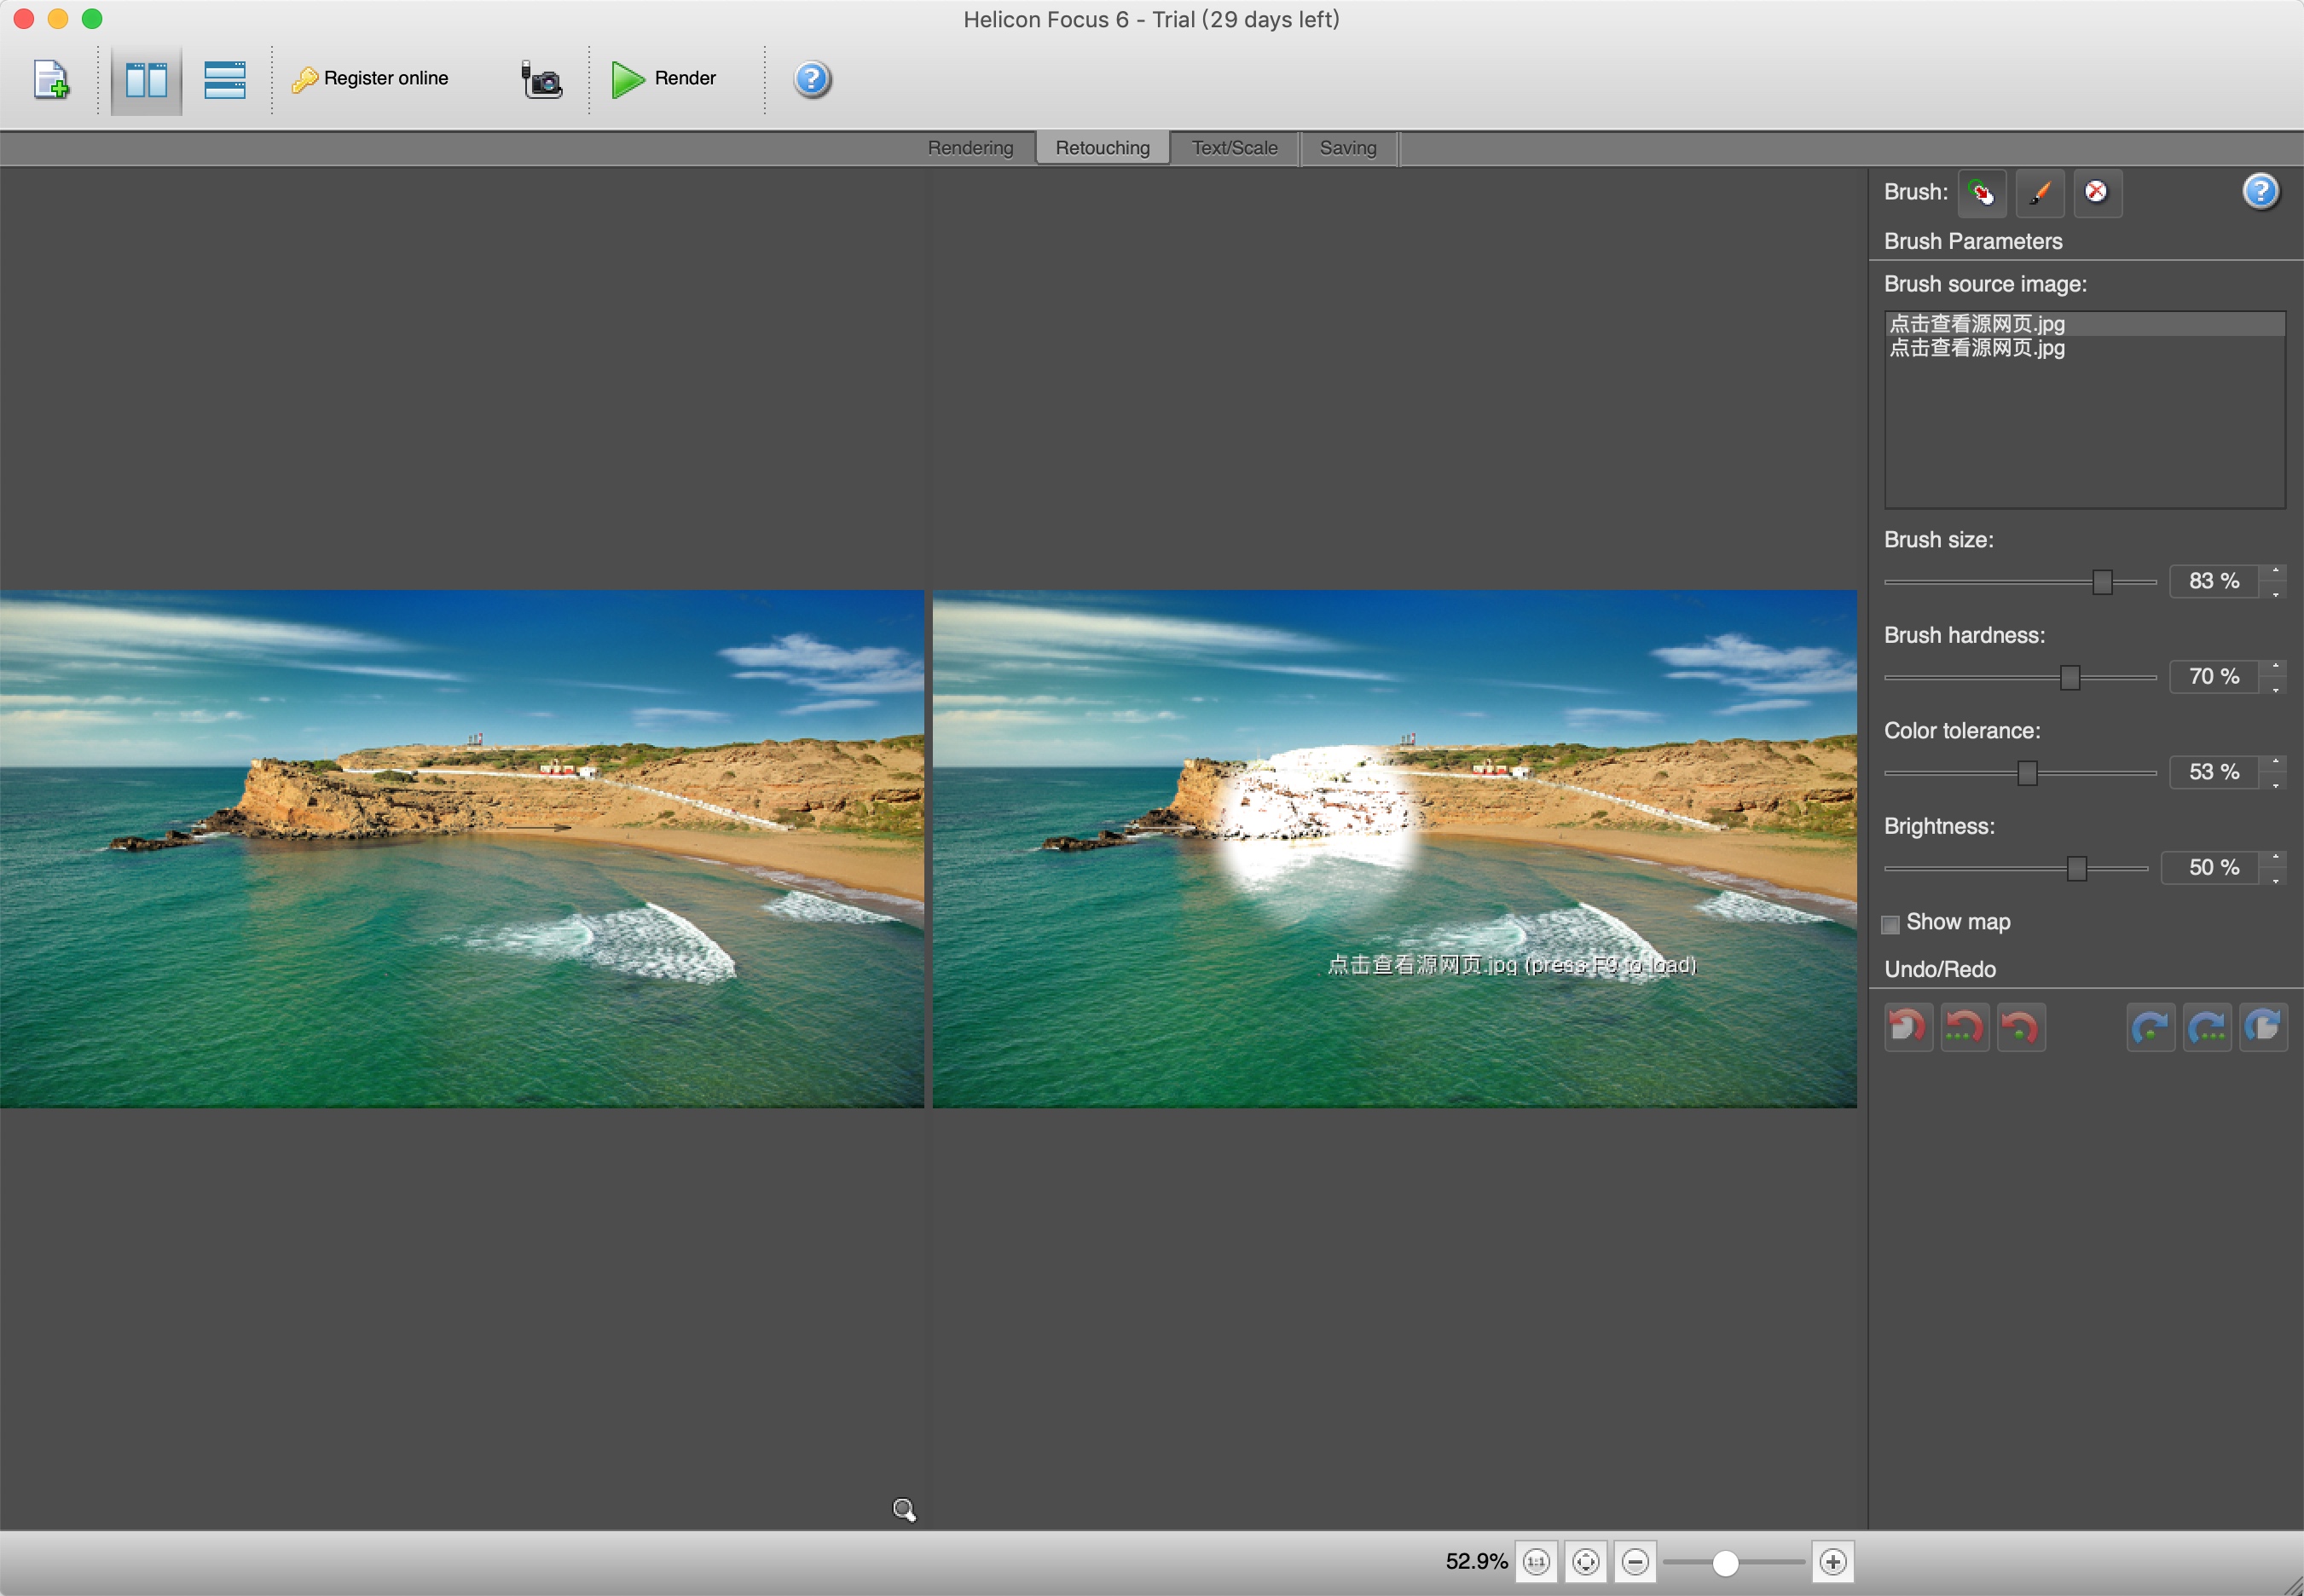Click the 1:1 actual size zoom button
This screenshot has width=2304, height=1596.
coord(1536,1562)
